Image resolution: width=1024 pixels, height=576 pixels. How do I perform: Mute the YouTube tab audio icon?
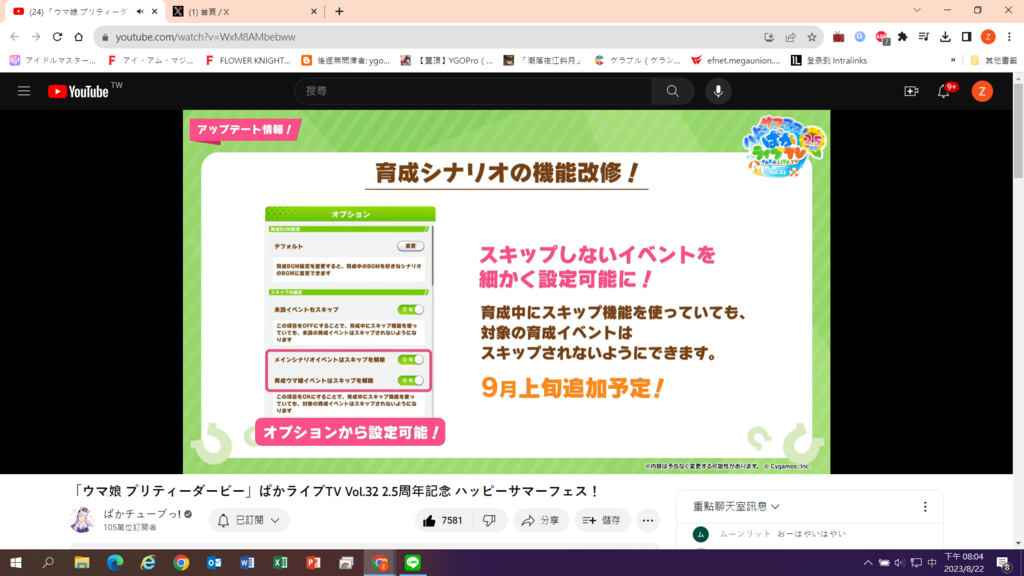(140, 12)
